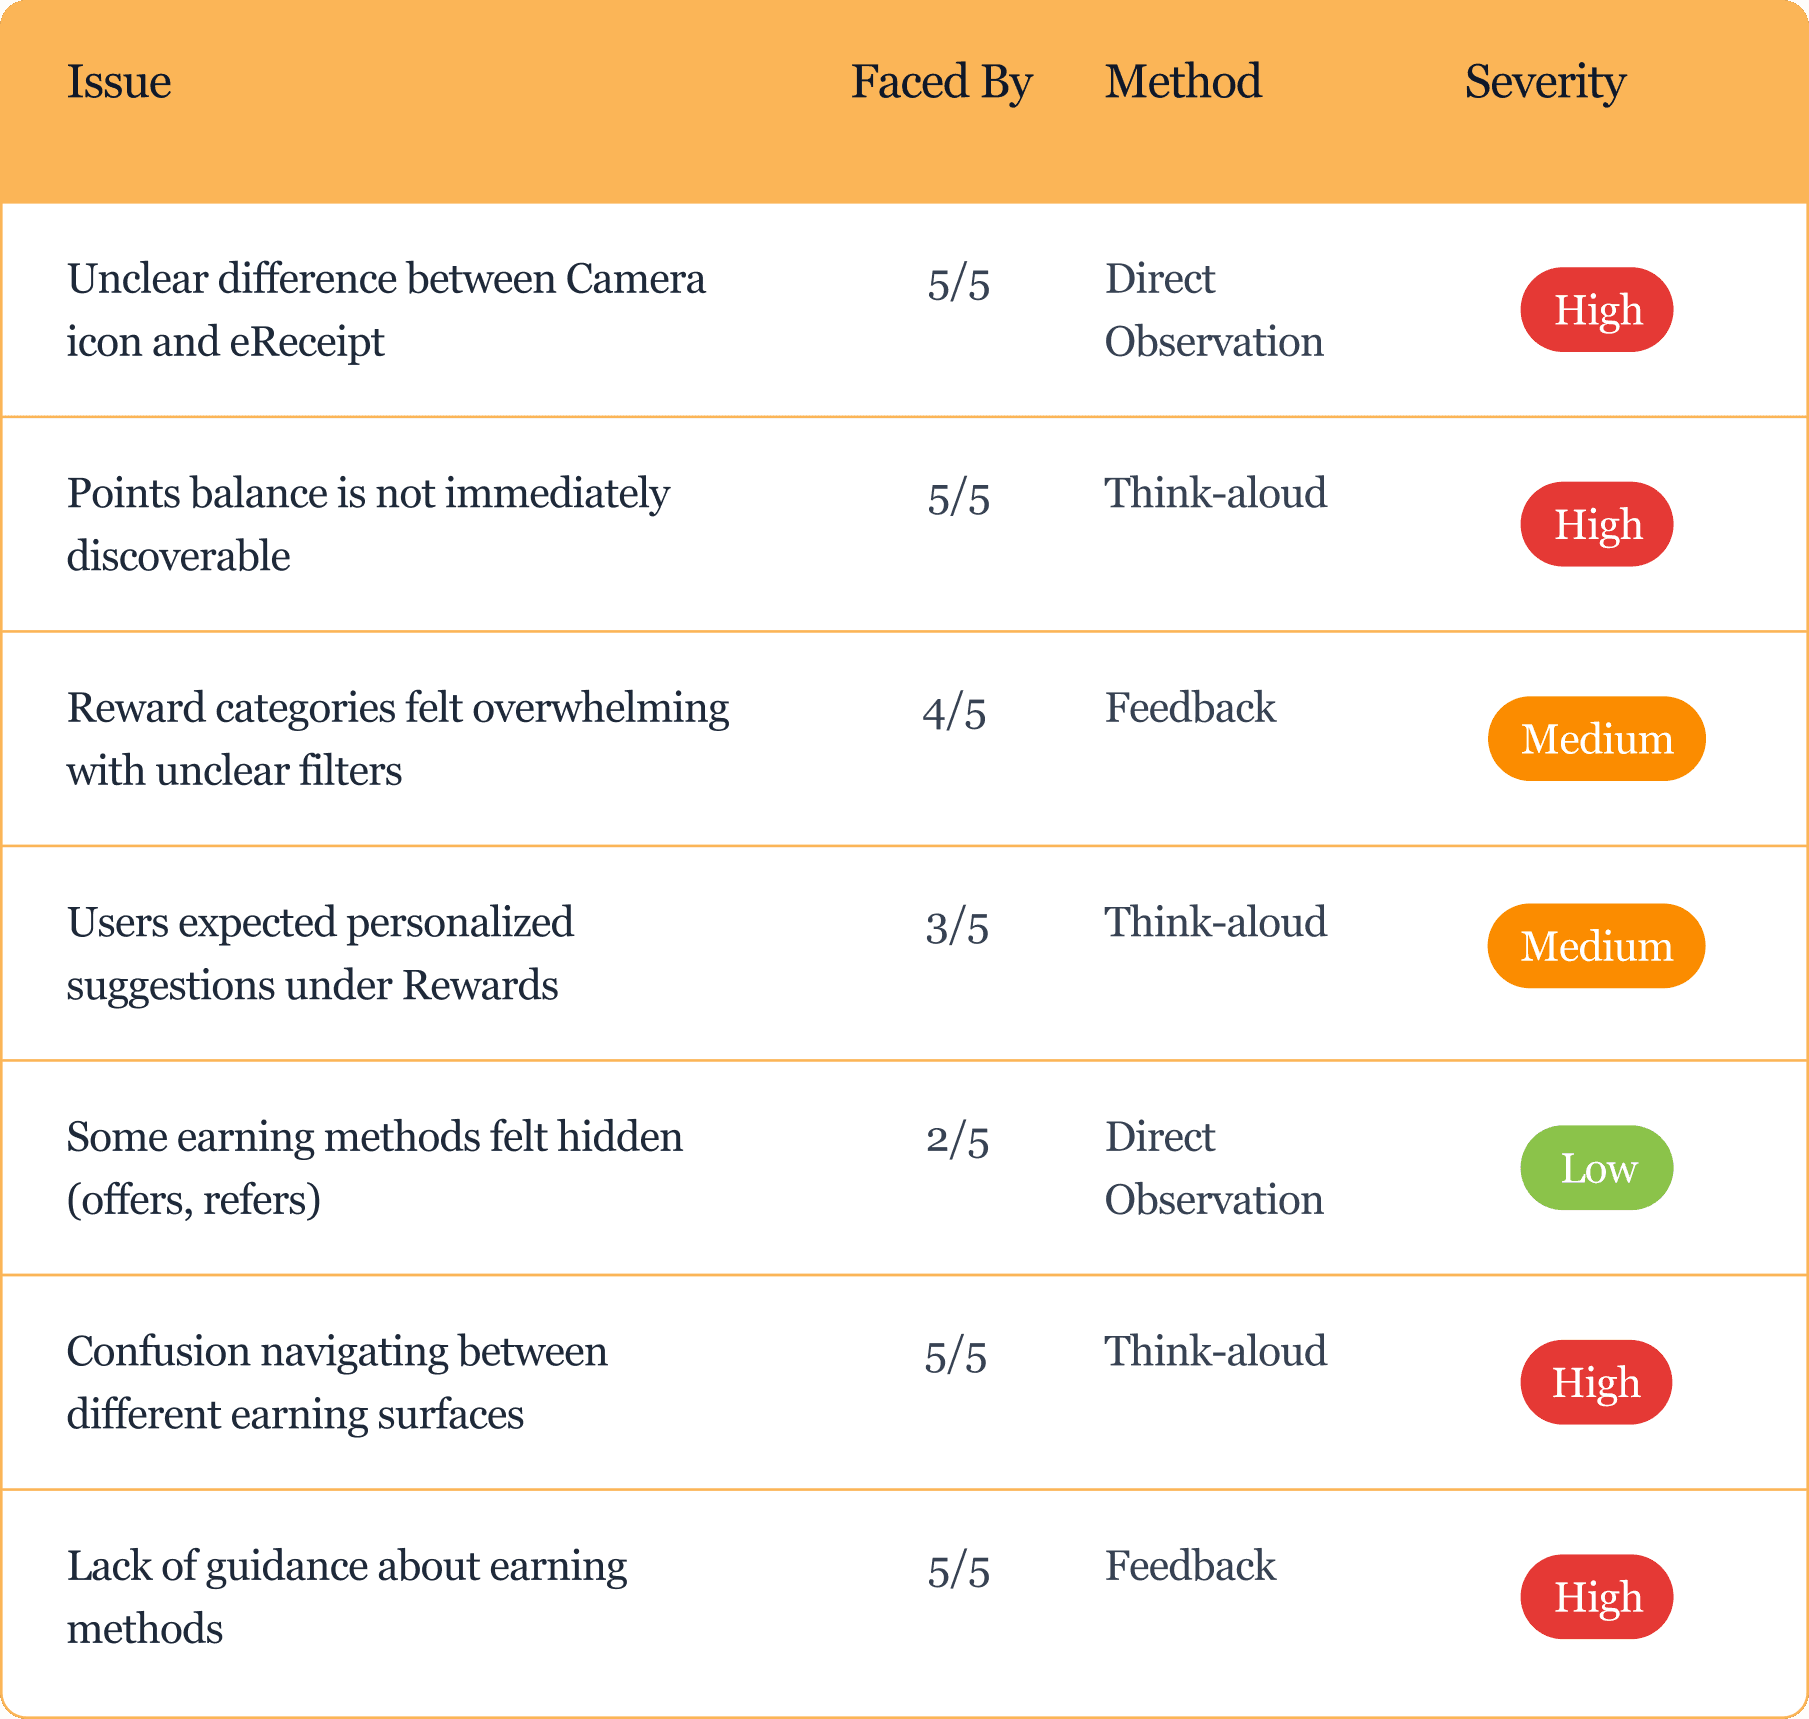The width and height of the screenshot is (1809, 1719).
Task: Select the Method column header
Action: point(1183,82)
